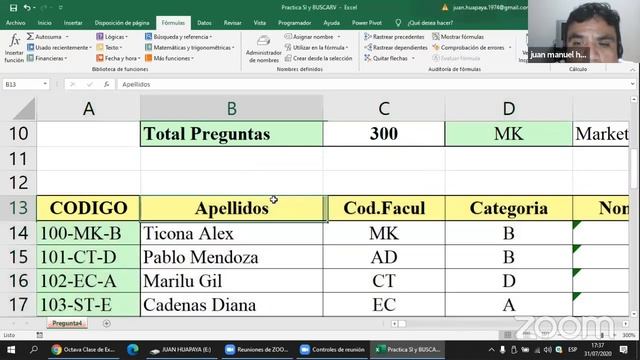
Task: Open the Quitar flechas dropdown arrow
Action: pyautogui.click(x=413, y=58)
